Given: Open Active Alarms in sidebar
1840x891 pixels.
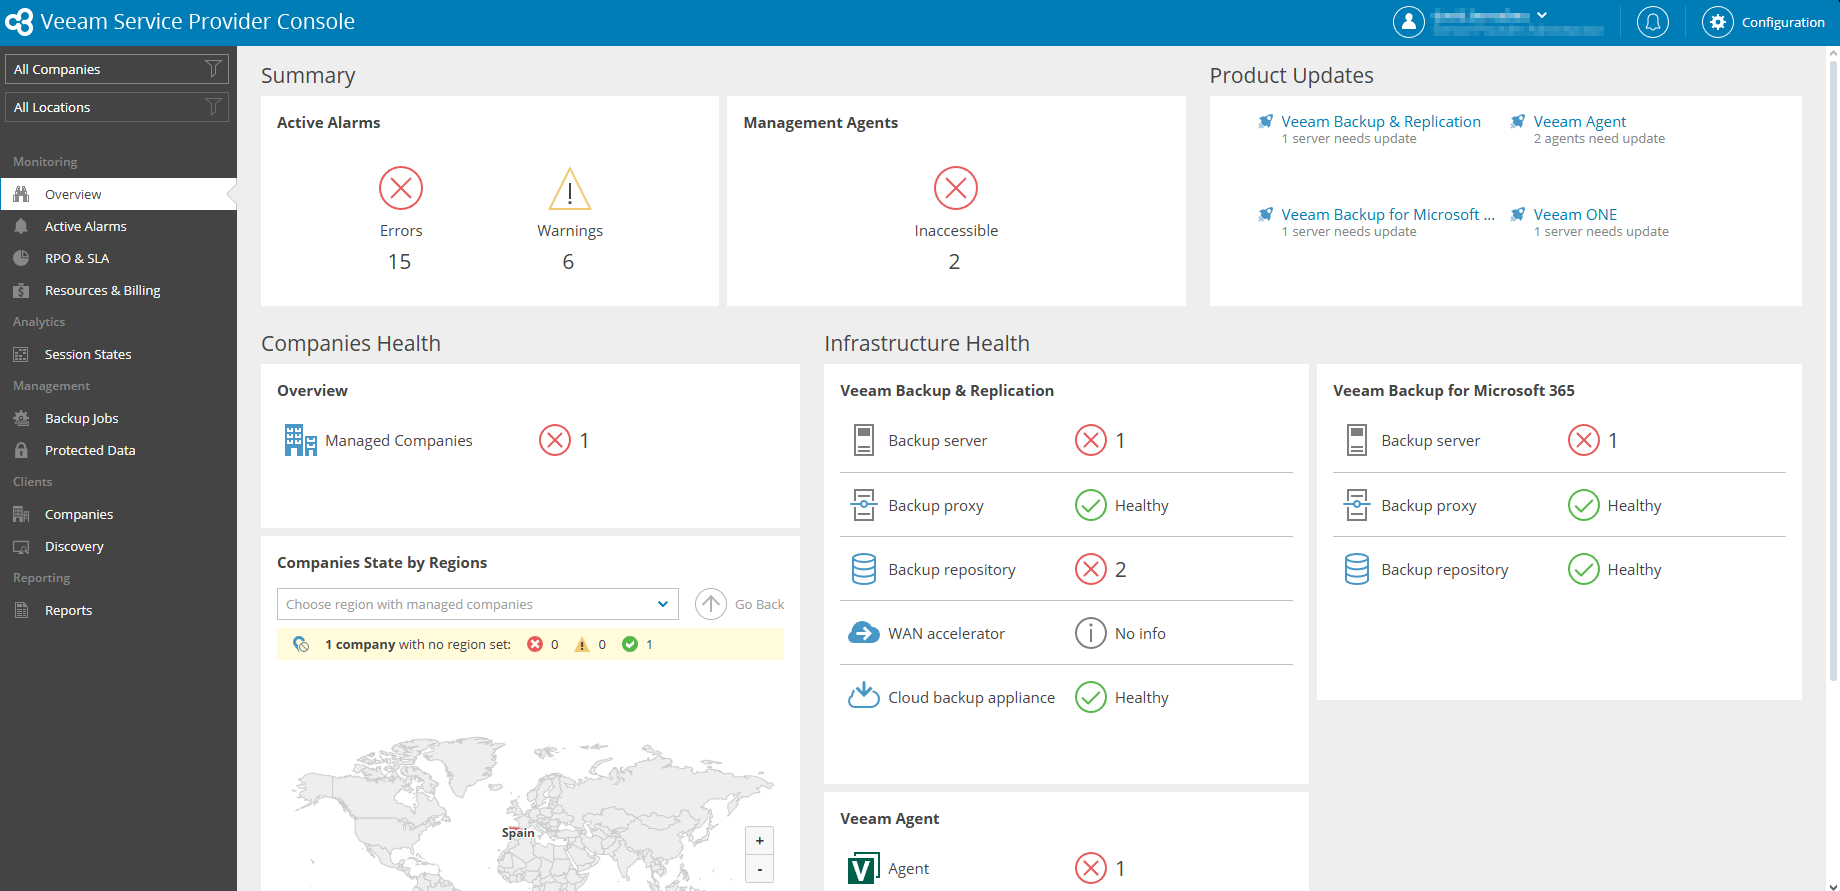Looking at the screenshot, I should click(x=85, y=226).
